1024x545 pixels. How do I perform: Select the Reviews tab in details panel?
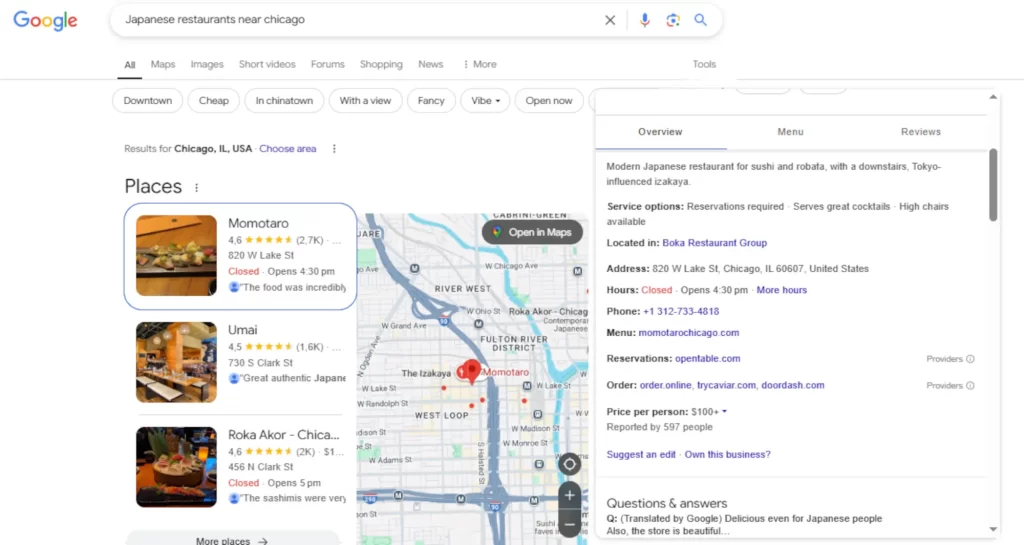[921, 132]
